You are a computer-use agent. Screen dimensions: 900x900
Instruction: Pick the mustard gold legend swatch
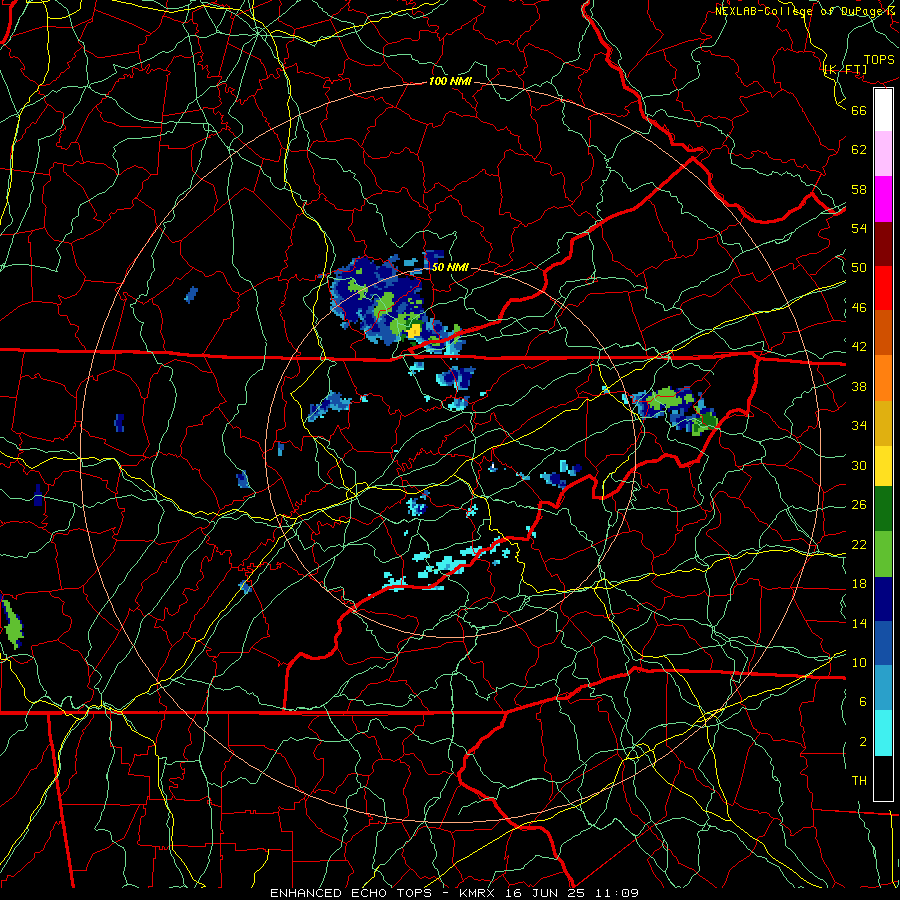click(883, 423)
